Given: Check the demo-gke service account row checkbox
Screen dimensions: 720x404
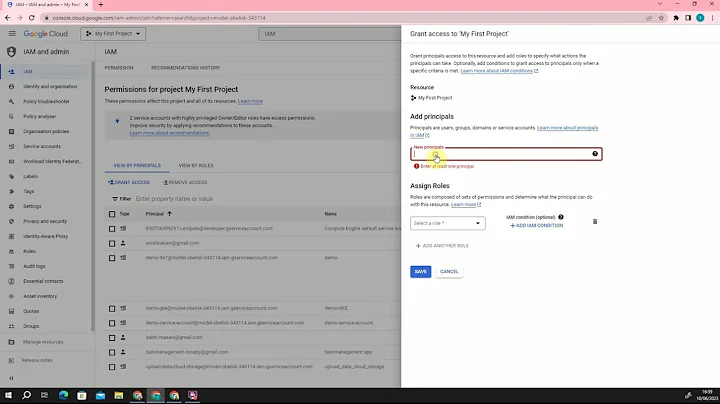Looking at the screenshot, I should tap(112, 309).
